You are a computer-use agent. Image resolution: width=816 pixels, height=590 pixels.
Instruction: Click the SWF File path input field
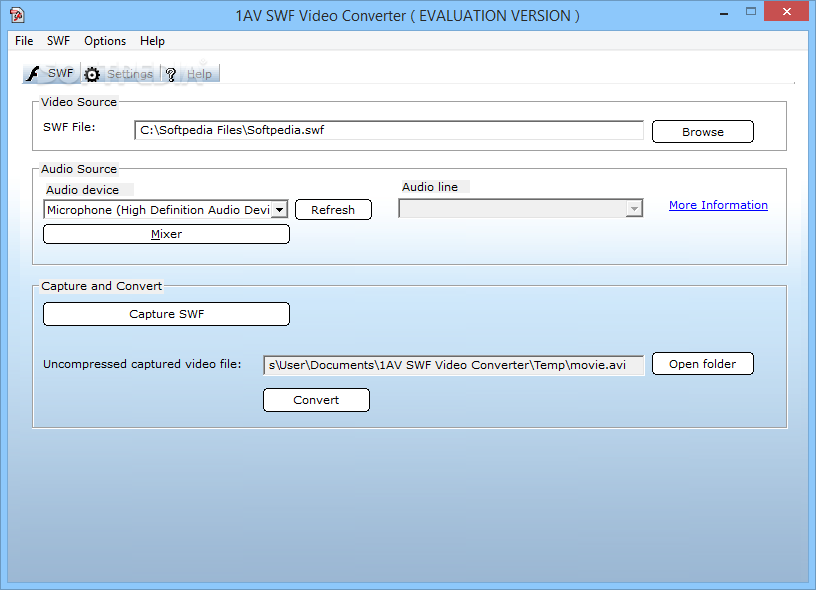[389, 130]
